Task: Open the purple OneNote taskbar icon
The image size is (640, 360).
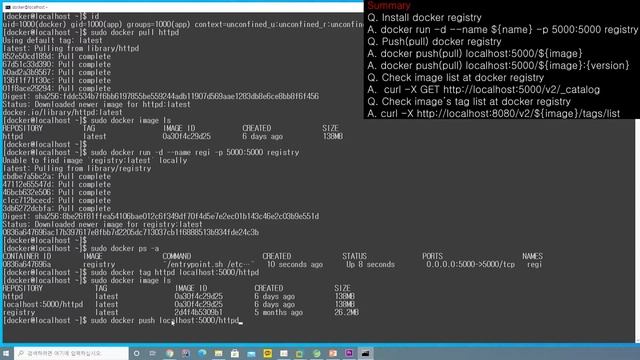Action: click(349, 353)
